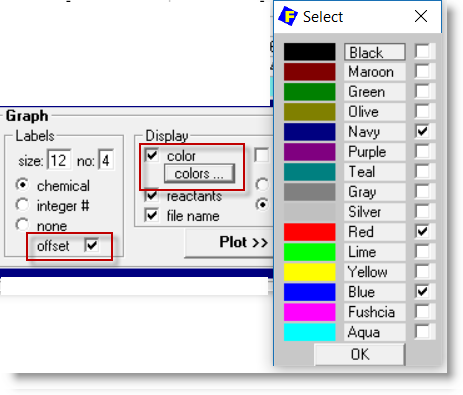
Task: Toggle the reactants checkbox
Action: click(x=152, y=195)
